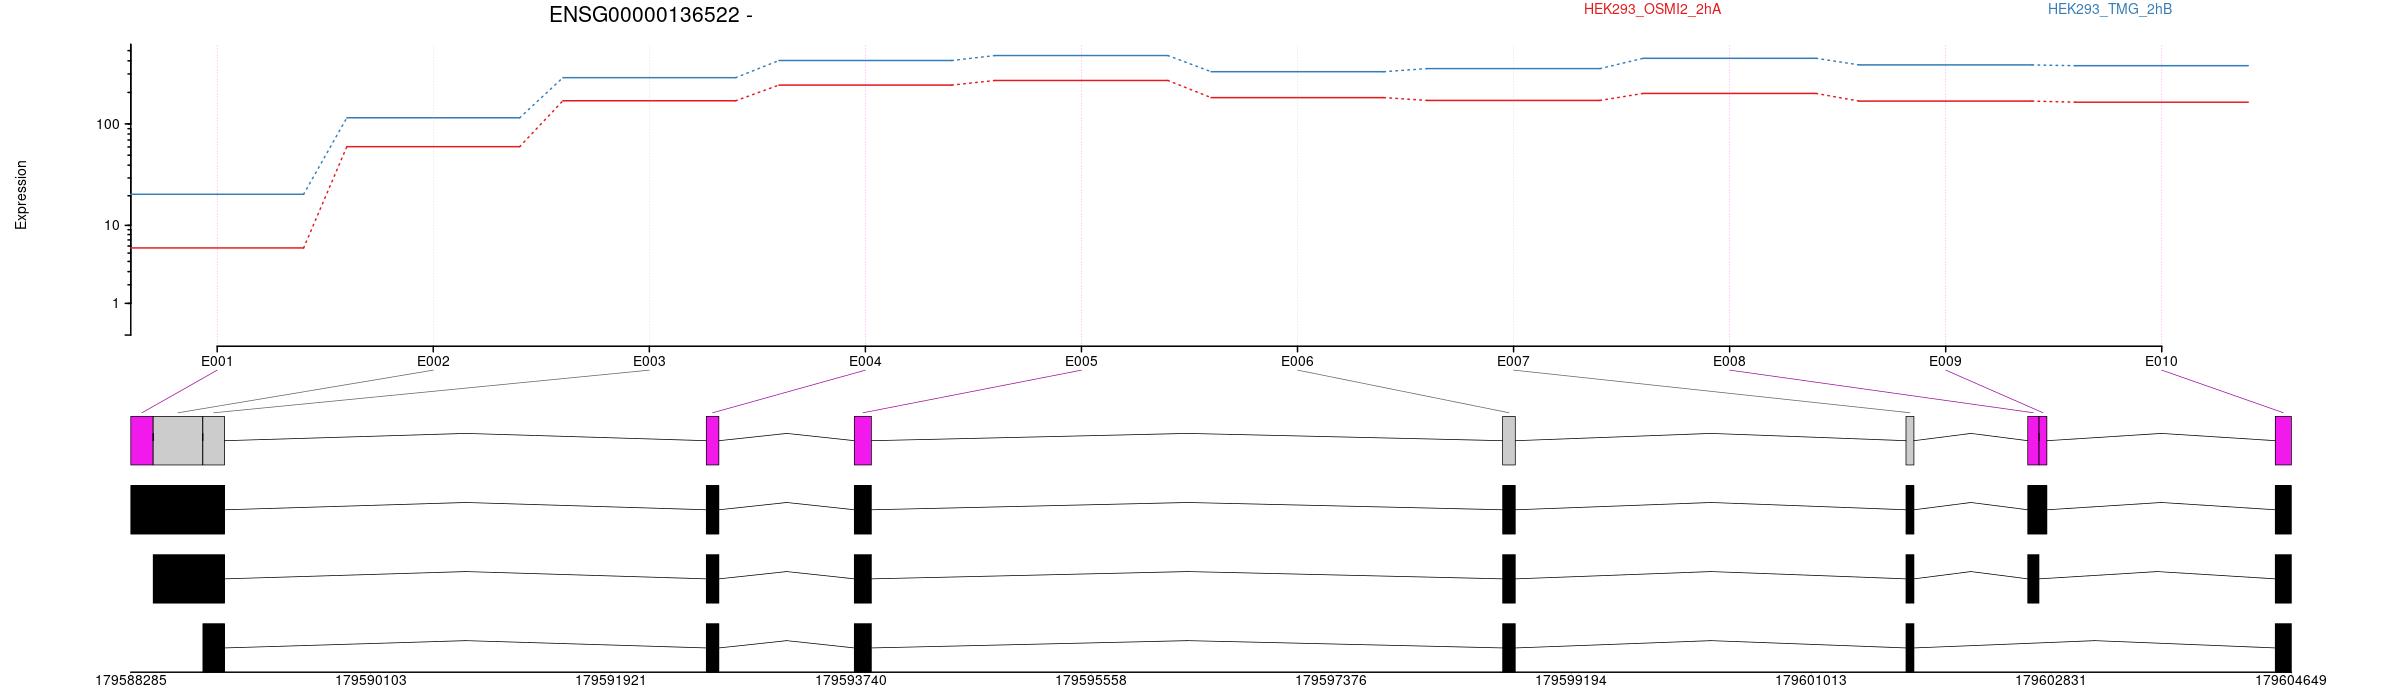
Task: Click the magenta E004 exon box in gene model
Action: 713,441
